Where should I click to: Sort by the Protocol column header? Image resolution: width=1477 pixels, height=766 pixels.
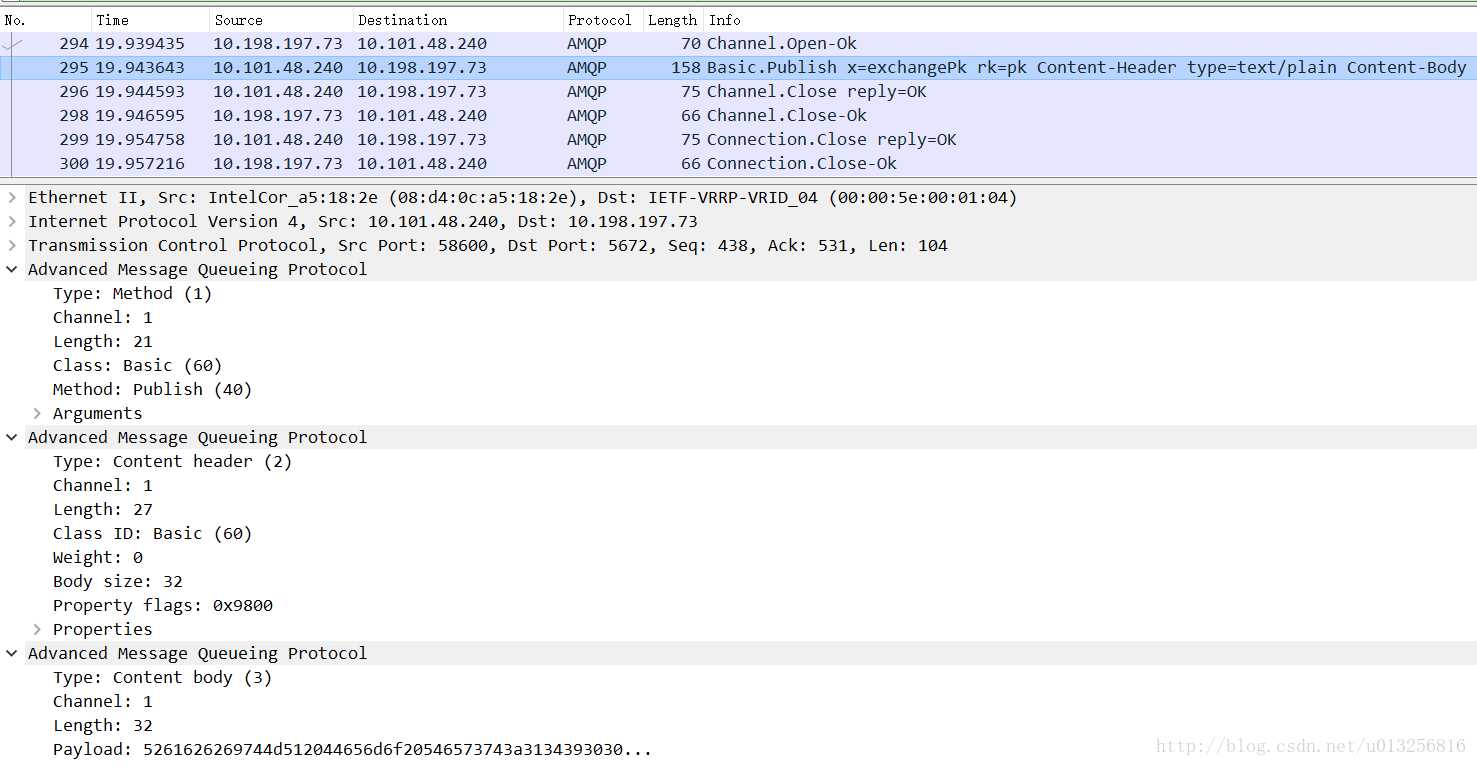coord(599,20)
